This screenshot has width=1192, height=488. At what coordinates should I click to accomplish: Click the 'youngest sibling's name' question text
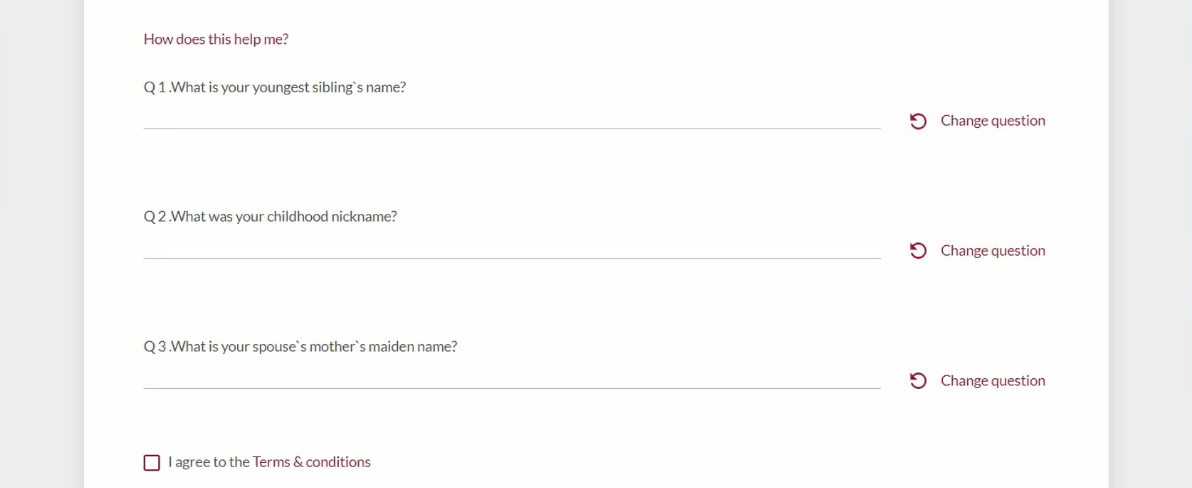pyautogui.click(x=290, y=88)
